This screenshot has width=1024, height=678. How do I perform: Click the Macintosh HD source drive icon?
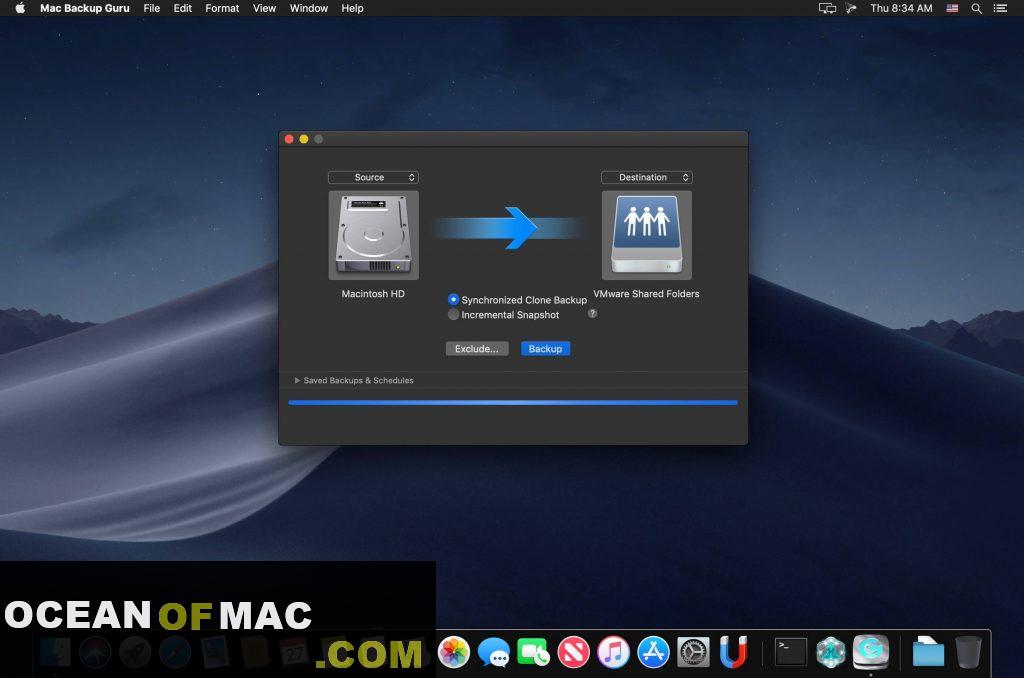374,235
